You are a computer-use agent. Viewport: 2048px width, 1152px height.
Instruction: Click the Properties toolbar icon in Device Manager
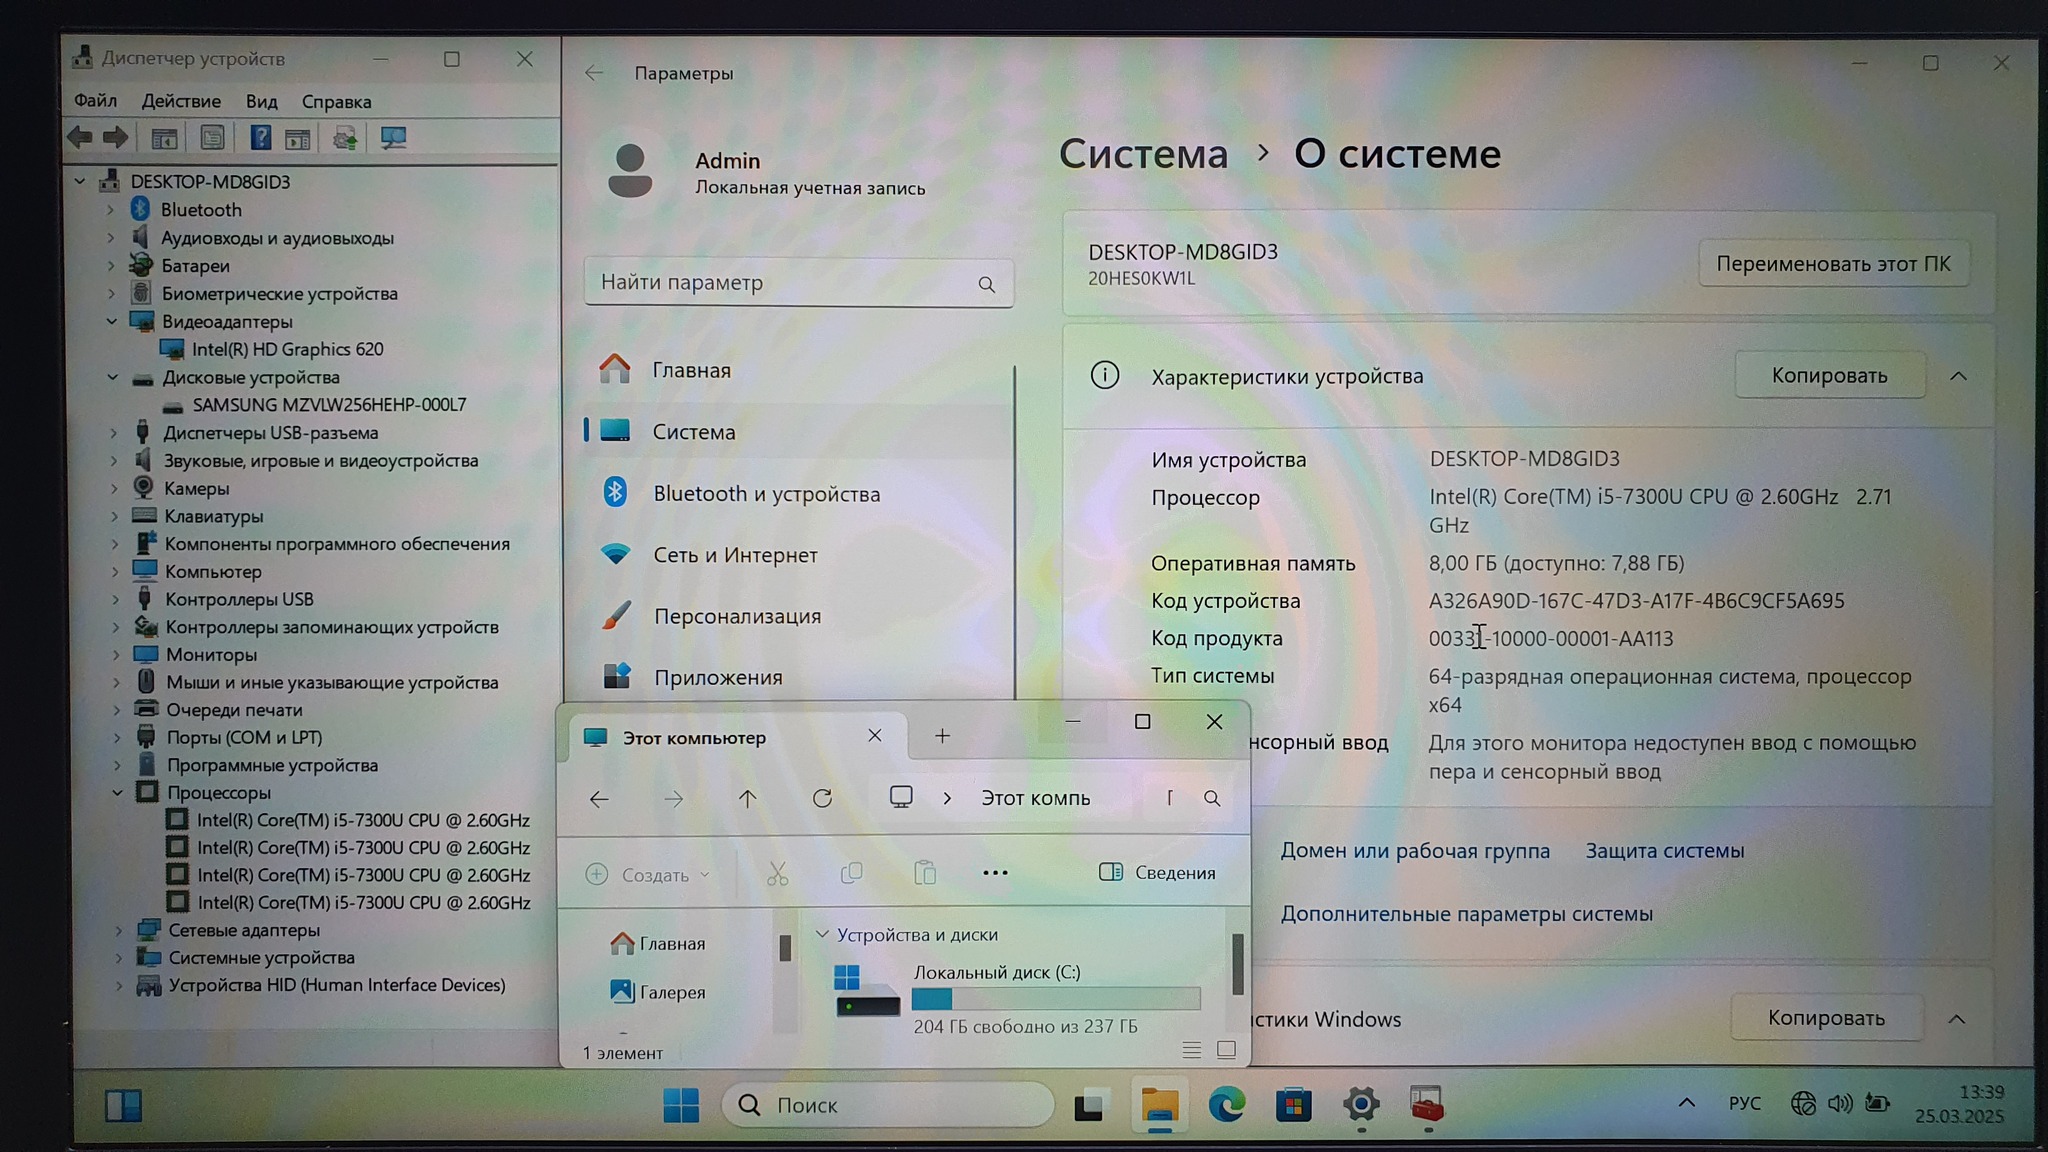pyautogui.click(x=212, y=138)
